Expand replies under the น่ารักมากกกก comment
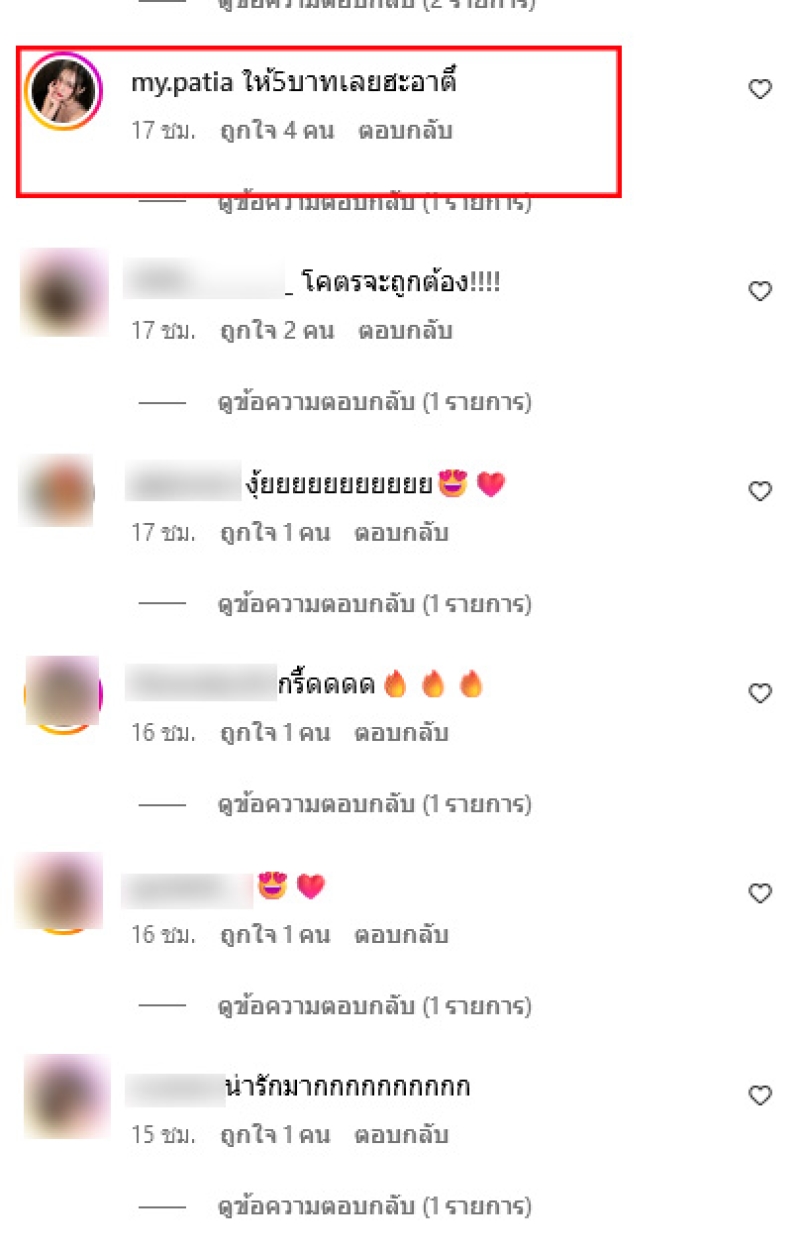 [x=375, y=1206]
